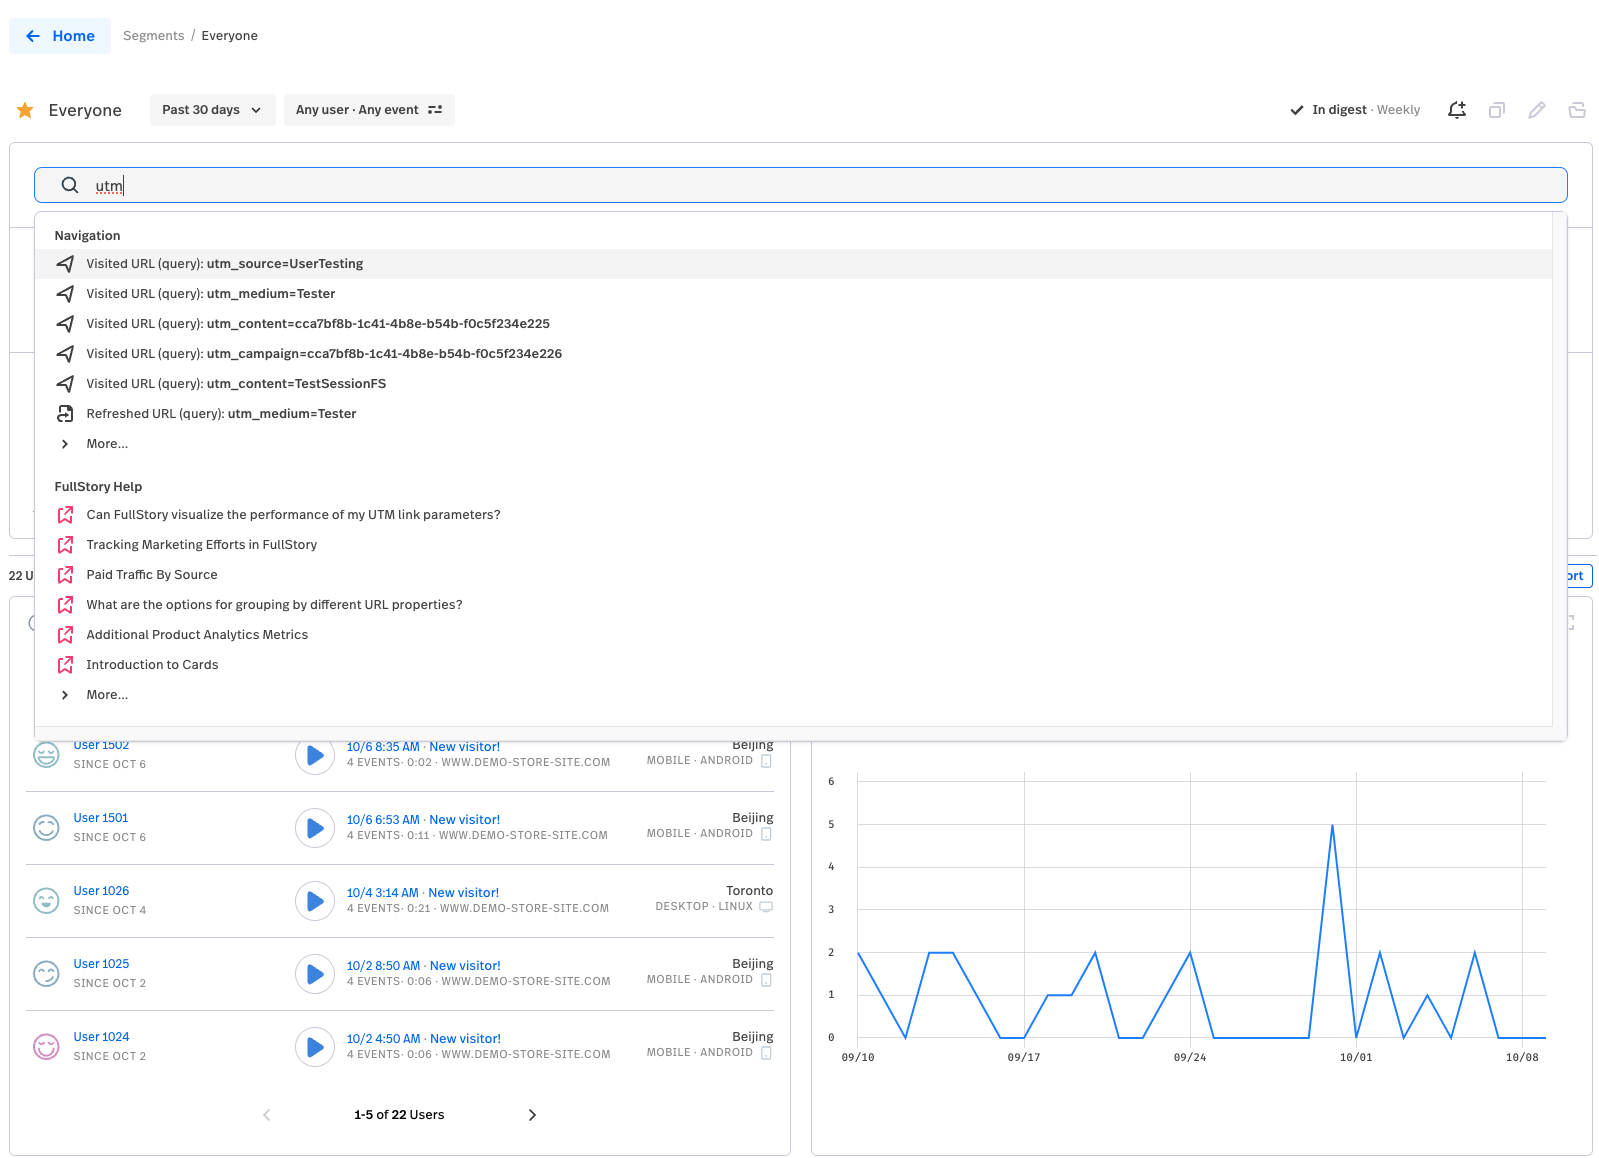Select utm_content=TestSessionFS suggestion
This screenshot has height=1158, width=1599.
pos(793,384)
